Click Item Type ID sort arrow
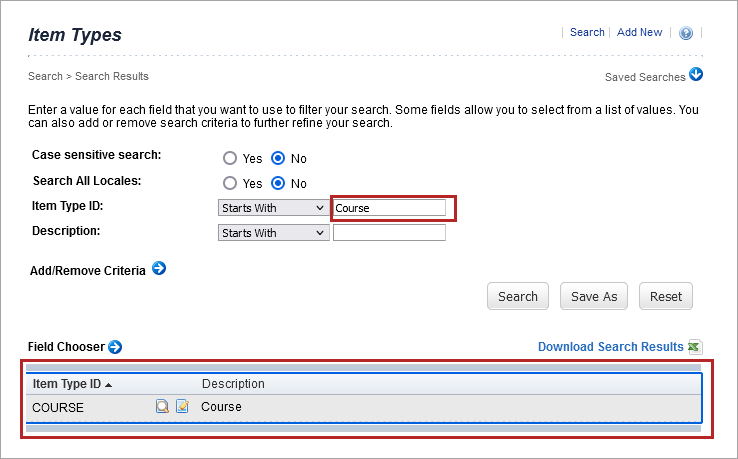 tap(108, 384)
